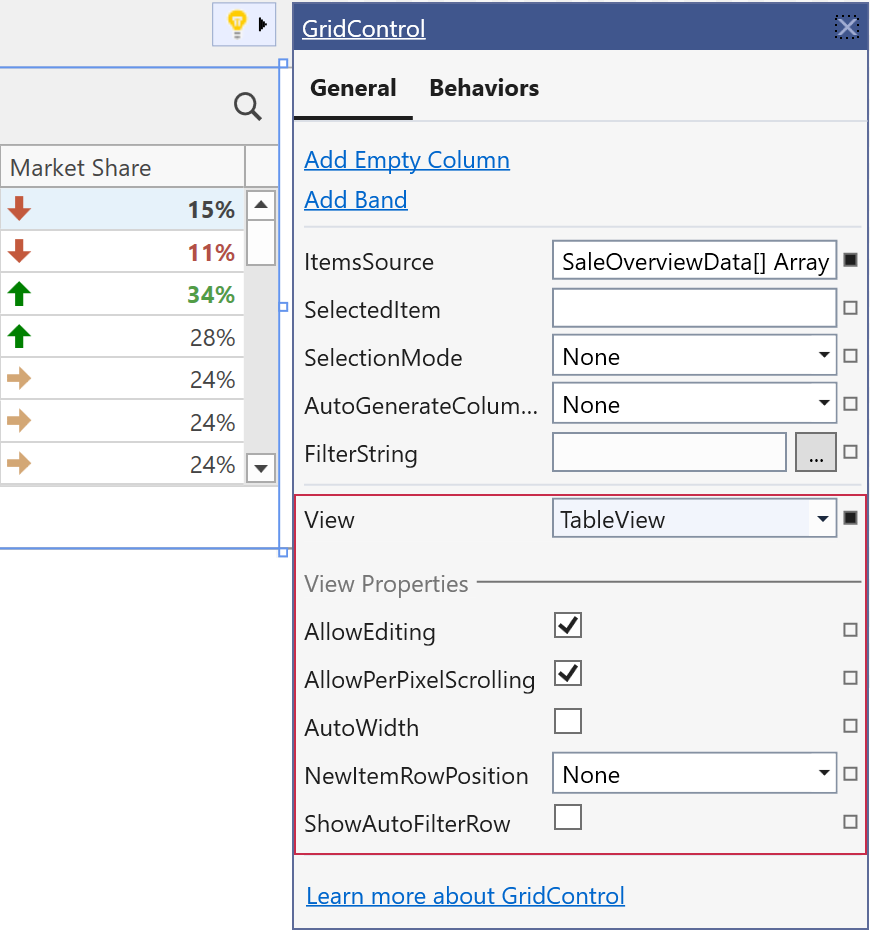Screen dimensions: 870x930
Task: Uncheck the AllowEditing checkbox
Action: click(568, 626)
